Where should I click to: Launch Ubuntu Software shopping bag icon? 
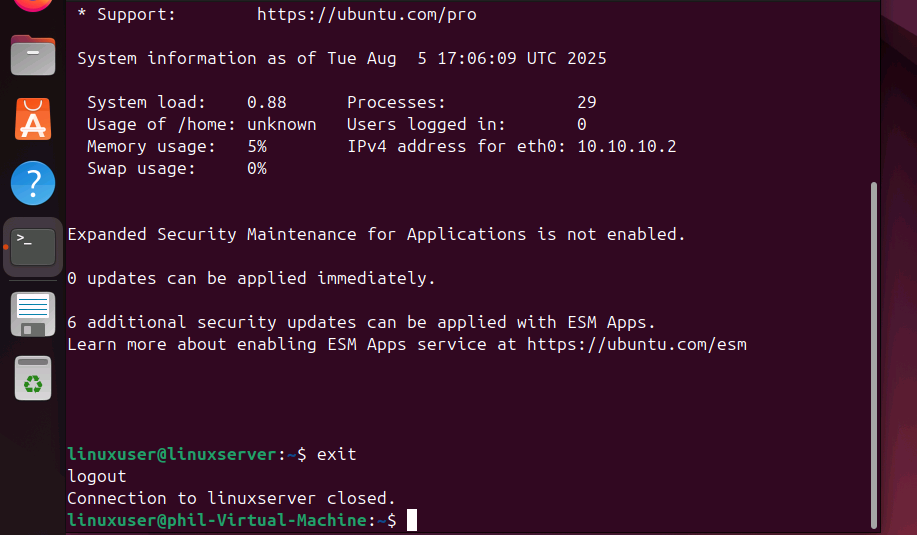click(33, 120)
